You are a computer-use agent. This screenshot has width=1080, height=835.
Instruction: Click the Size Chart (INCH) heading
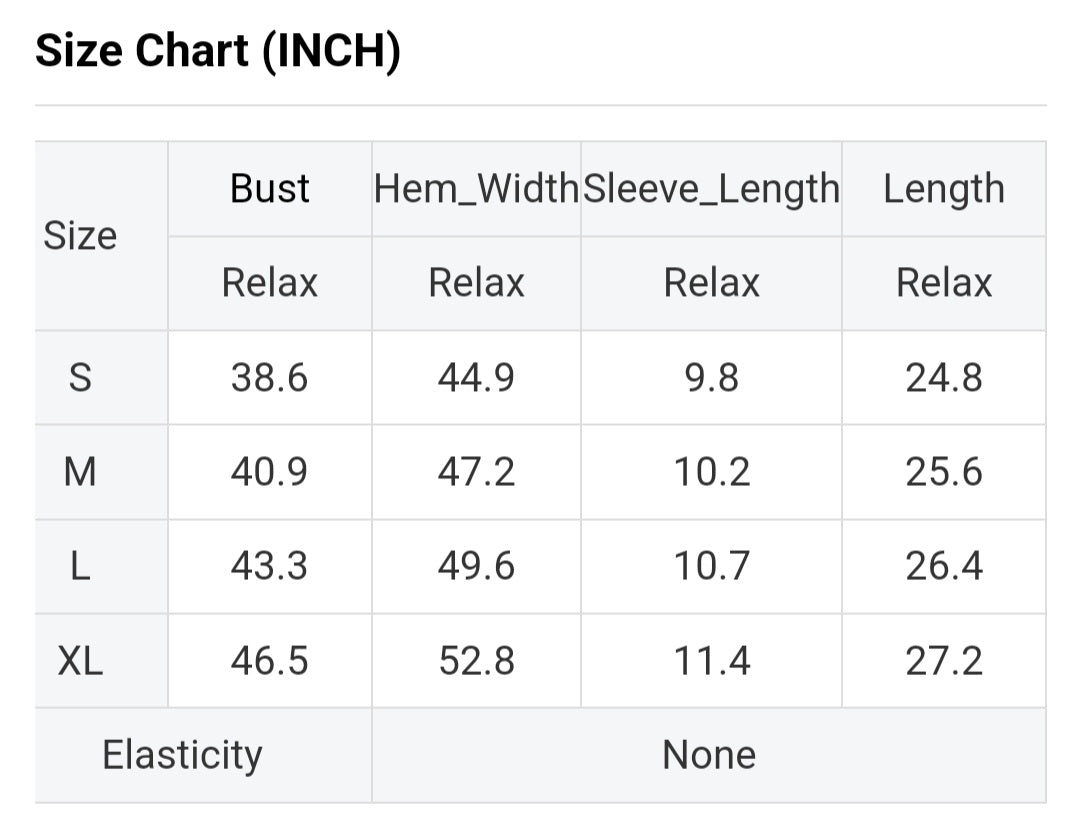(218, 51)
